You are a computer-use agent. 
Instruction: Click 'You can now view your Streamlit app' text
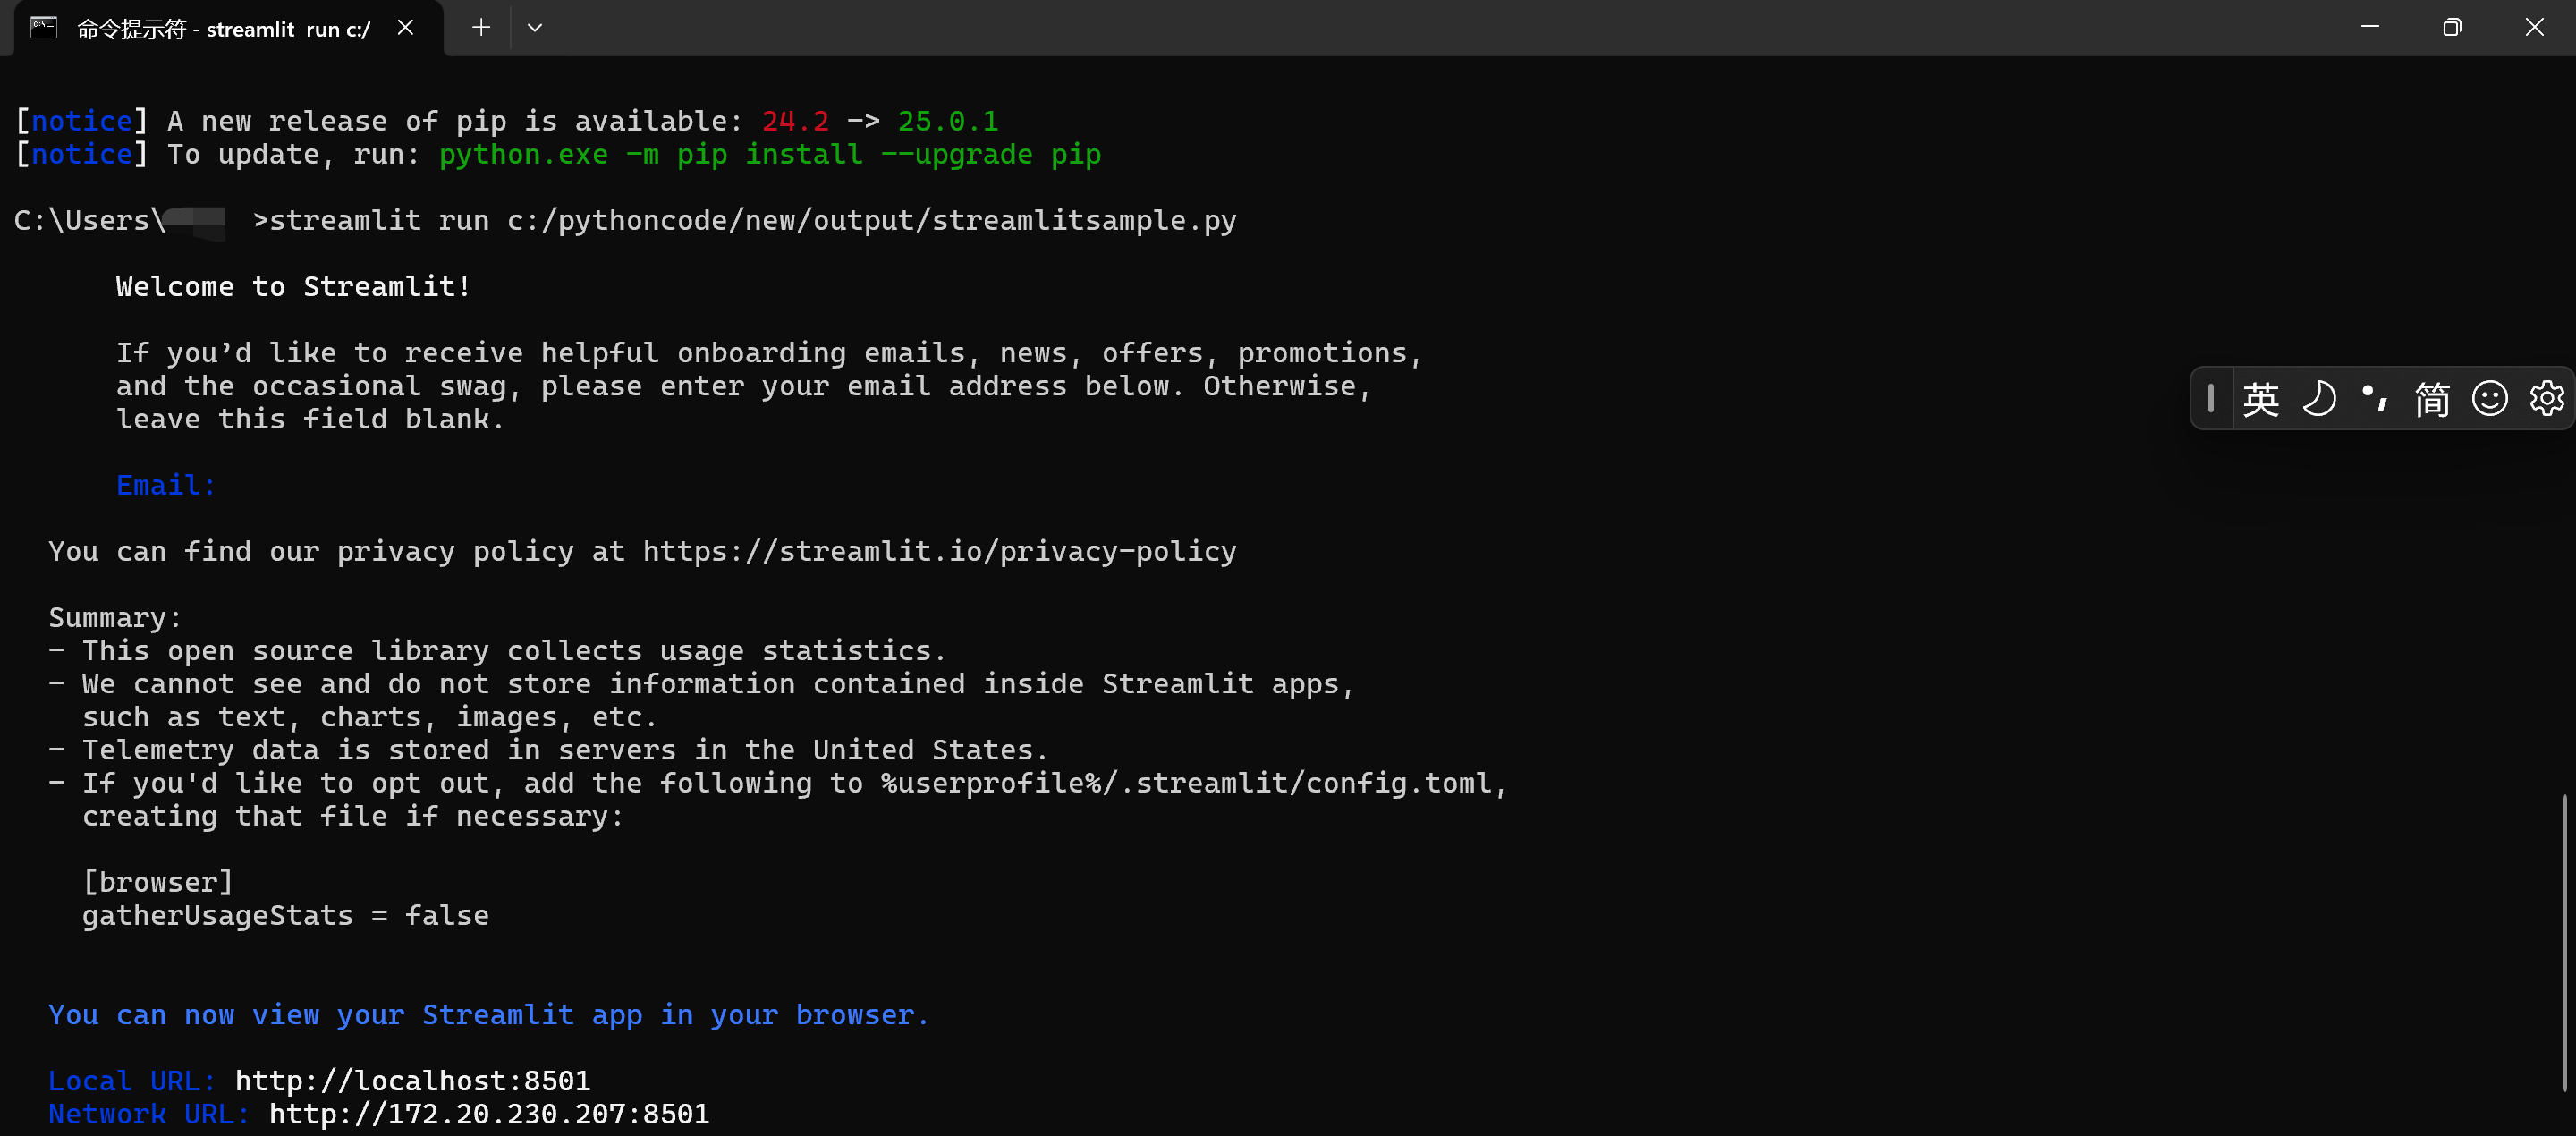coord(489,1015)
